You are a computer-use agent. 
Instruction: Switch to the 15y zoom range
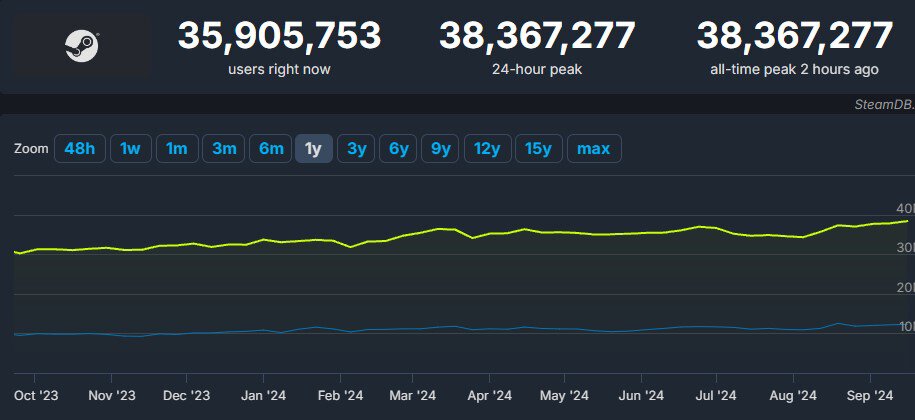tap(538, 149)
